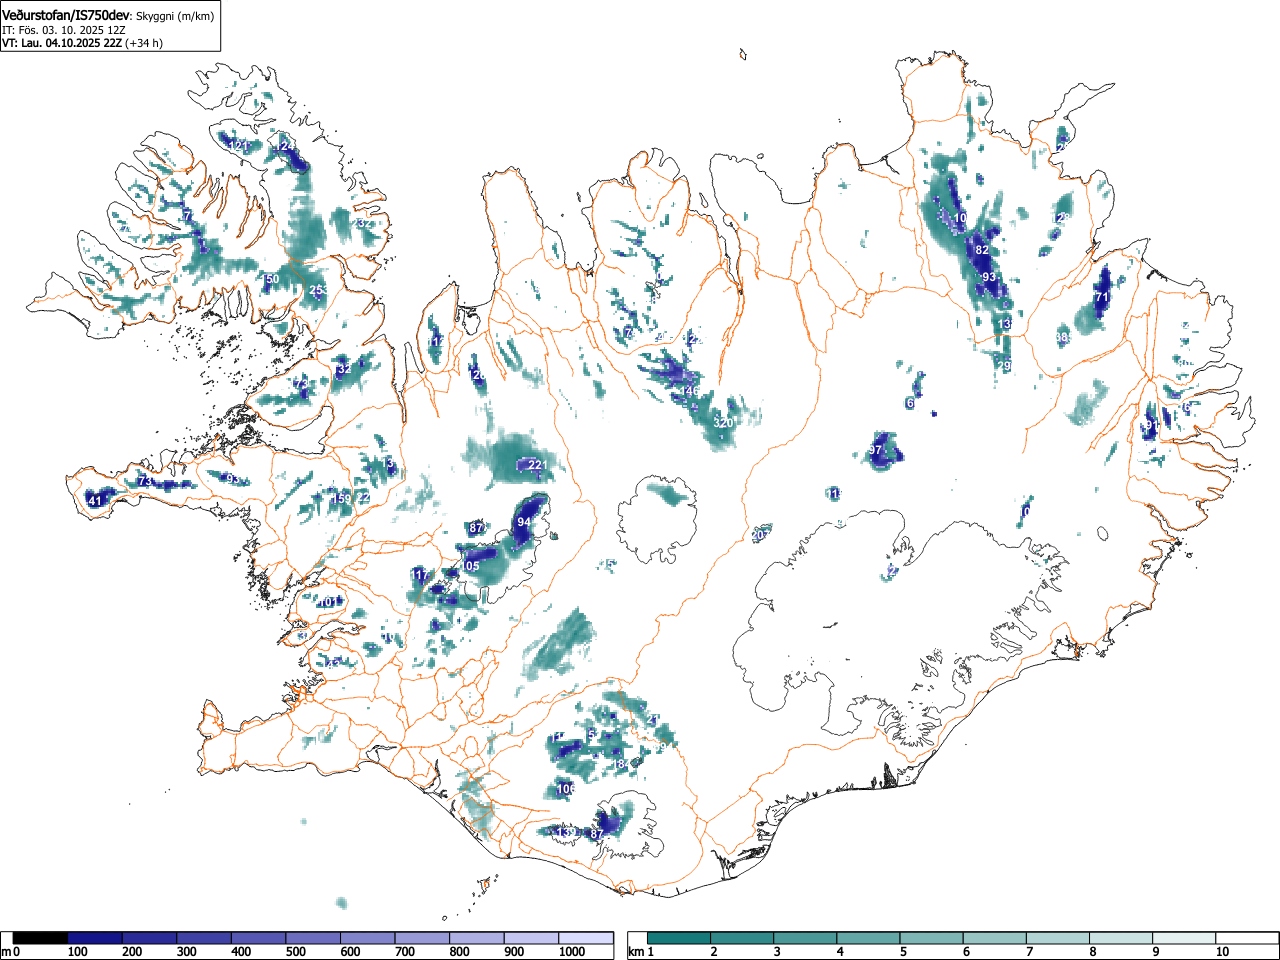Image resolution: width=1280 pixels, height=960 pixels.
Task: Select the legend swatch between 500 and 600 m
Action: pyautogui.click(x=313, y=938)
